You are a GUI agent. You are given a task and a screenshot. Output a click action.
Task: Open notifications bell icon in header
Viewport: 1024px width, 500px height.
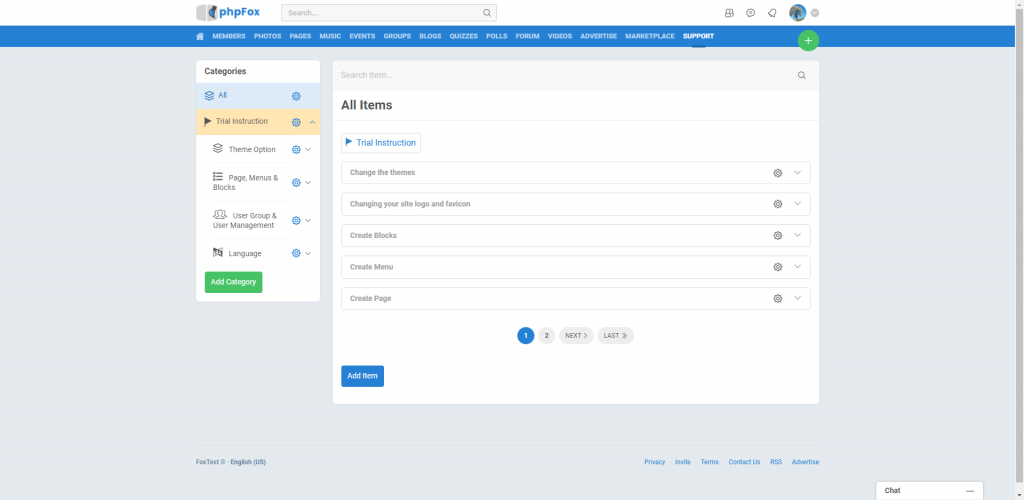coord(772,12)
